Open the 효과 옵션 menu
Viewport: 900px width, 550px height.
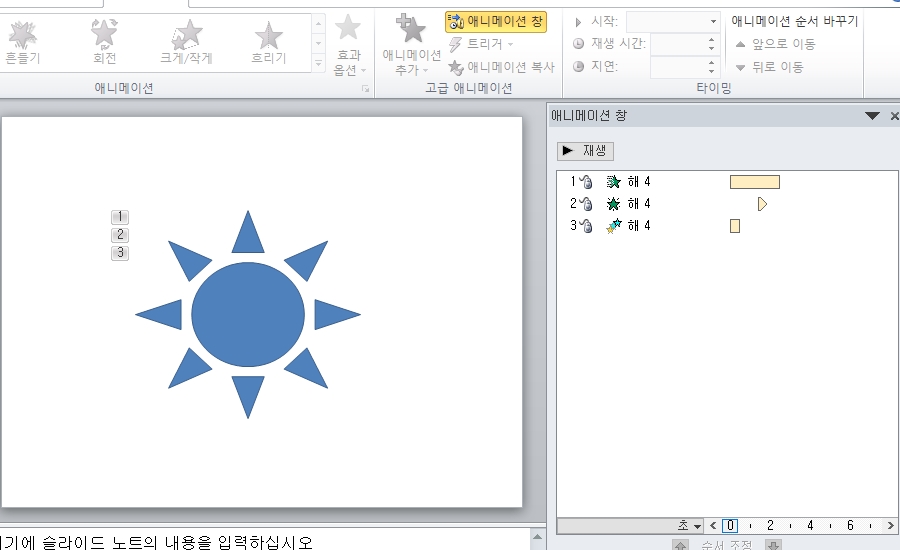pos(348,45)
